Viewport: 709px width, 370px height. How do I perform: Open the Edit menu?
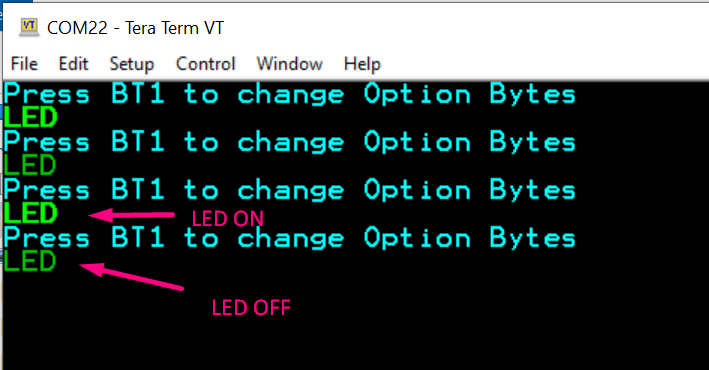(x=73, y=64)
